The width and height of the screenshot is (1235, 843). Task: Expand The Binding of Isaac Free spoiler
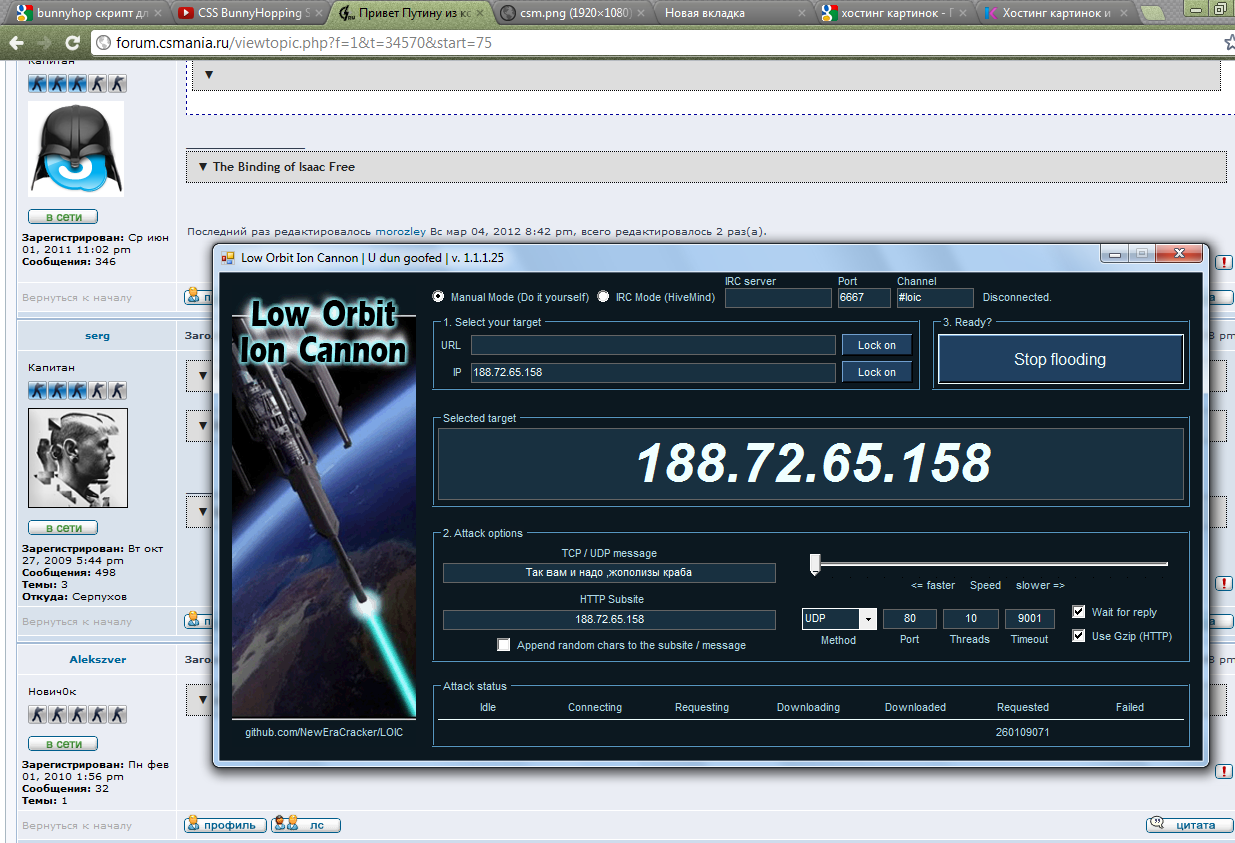203,167
